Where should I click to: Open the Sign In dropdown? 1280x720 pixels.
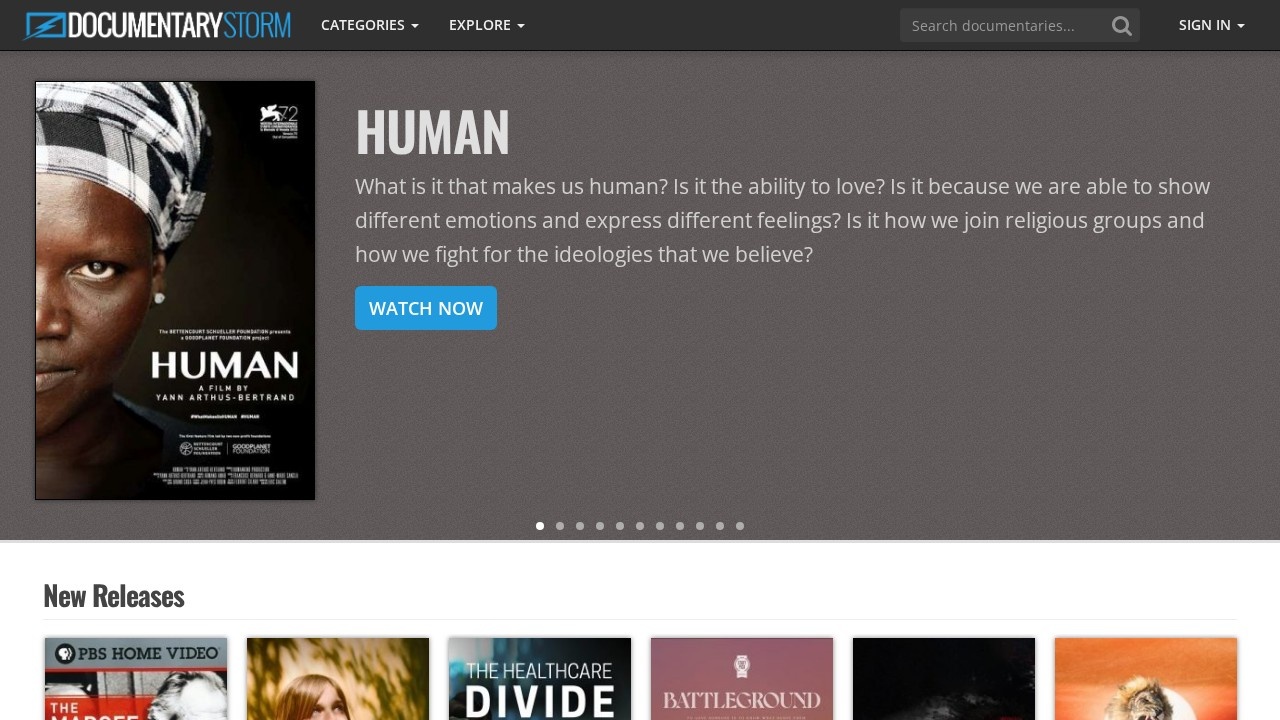pyautogui.click(x=1212, y=25)
